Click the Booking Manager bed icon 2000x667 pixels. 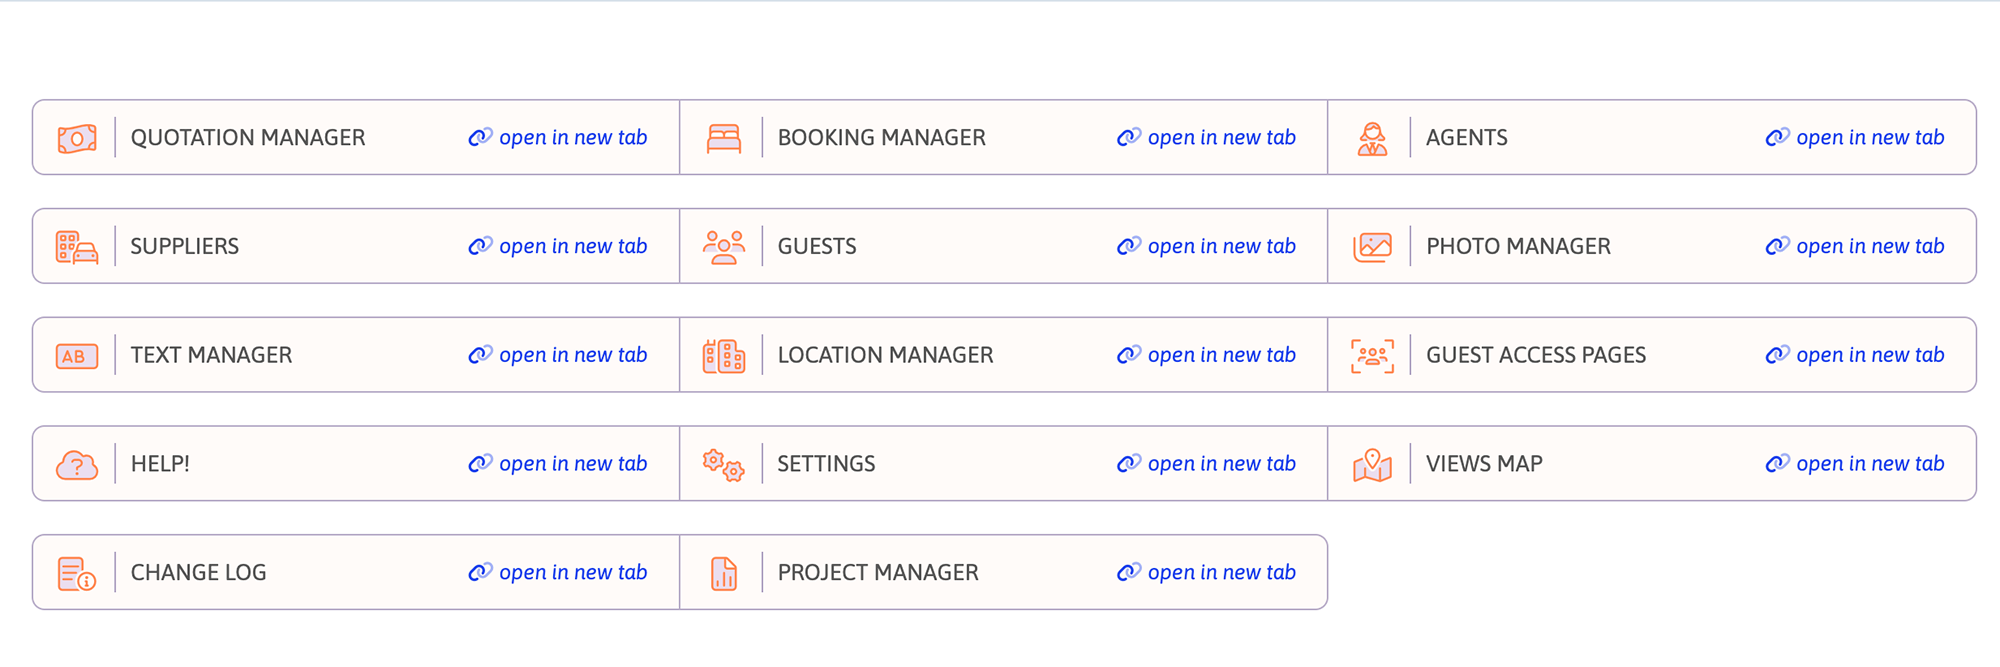724,138
